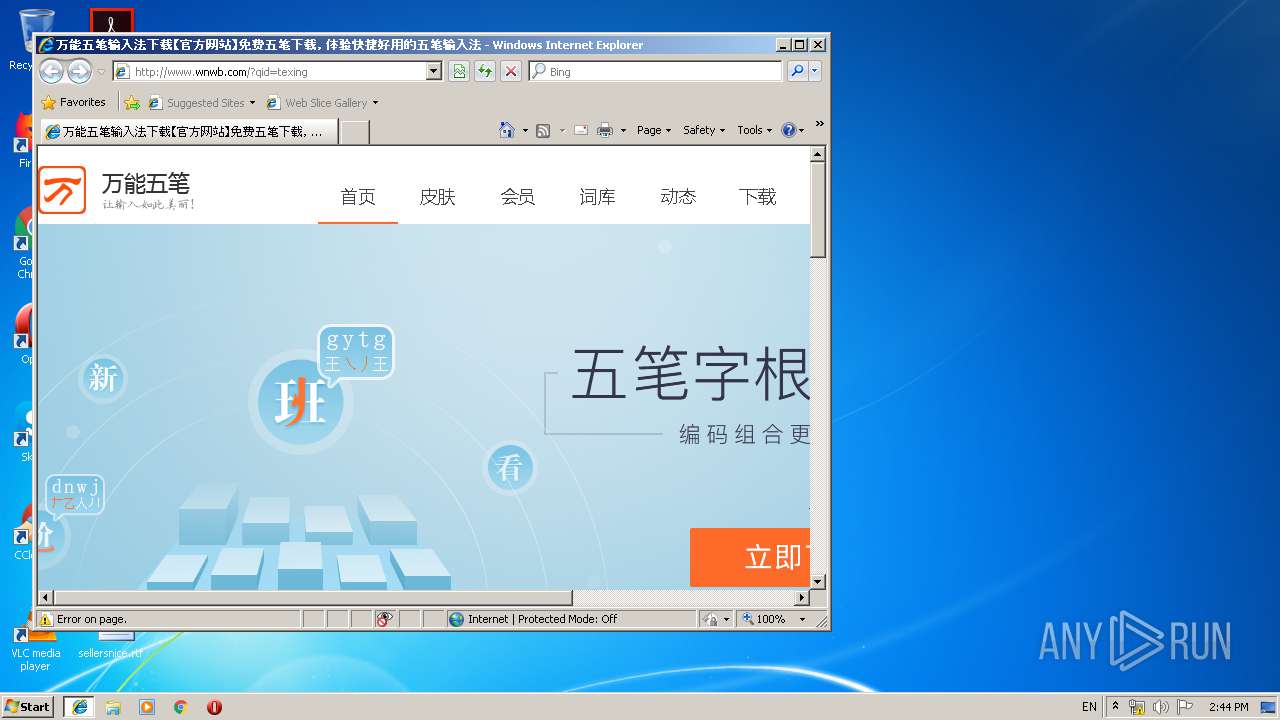
Task: Expand command bar overflow chevron
Action: 820,124
